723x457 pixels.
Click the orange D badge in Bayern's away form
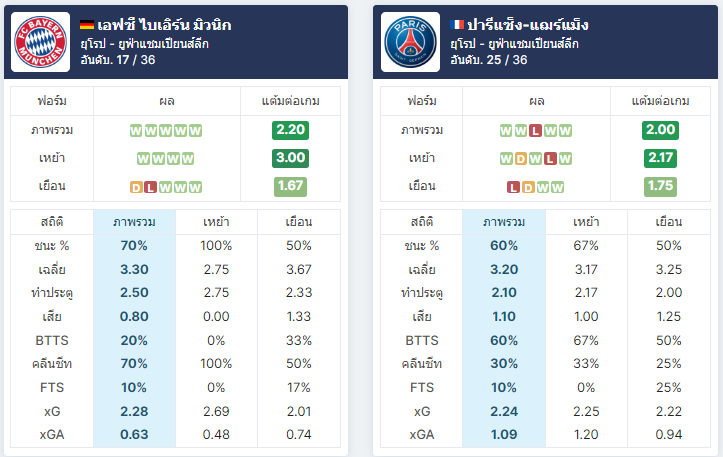[x=136, y=187]
